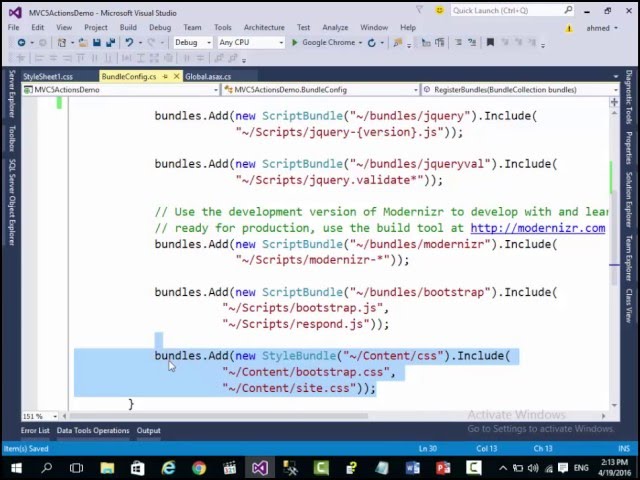Viewport: 640px width, 480px height.
Task: Expand the Google Chrome browser dropdown arrow
Action: pyautogui.click(x=360, y=43)
